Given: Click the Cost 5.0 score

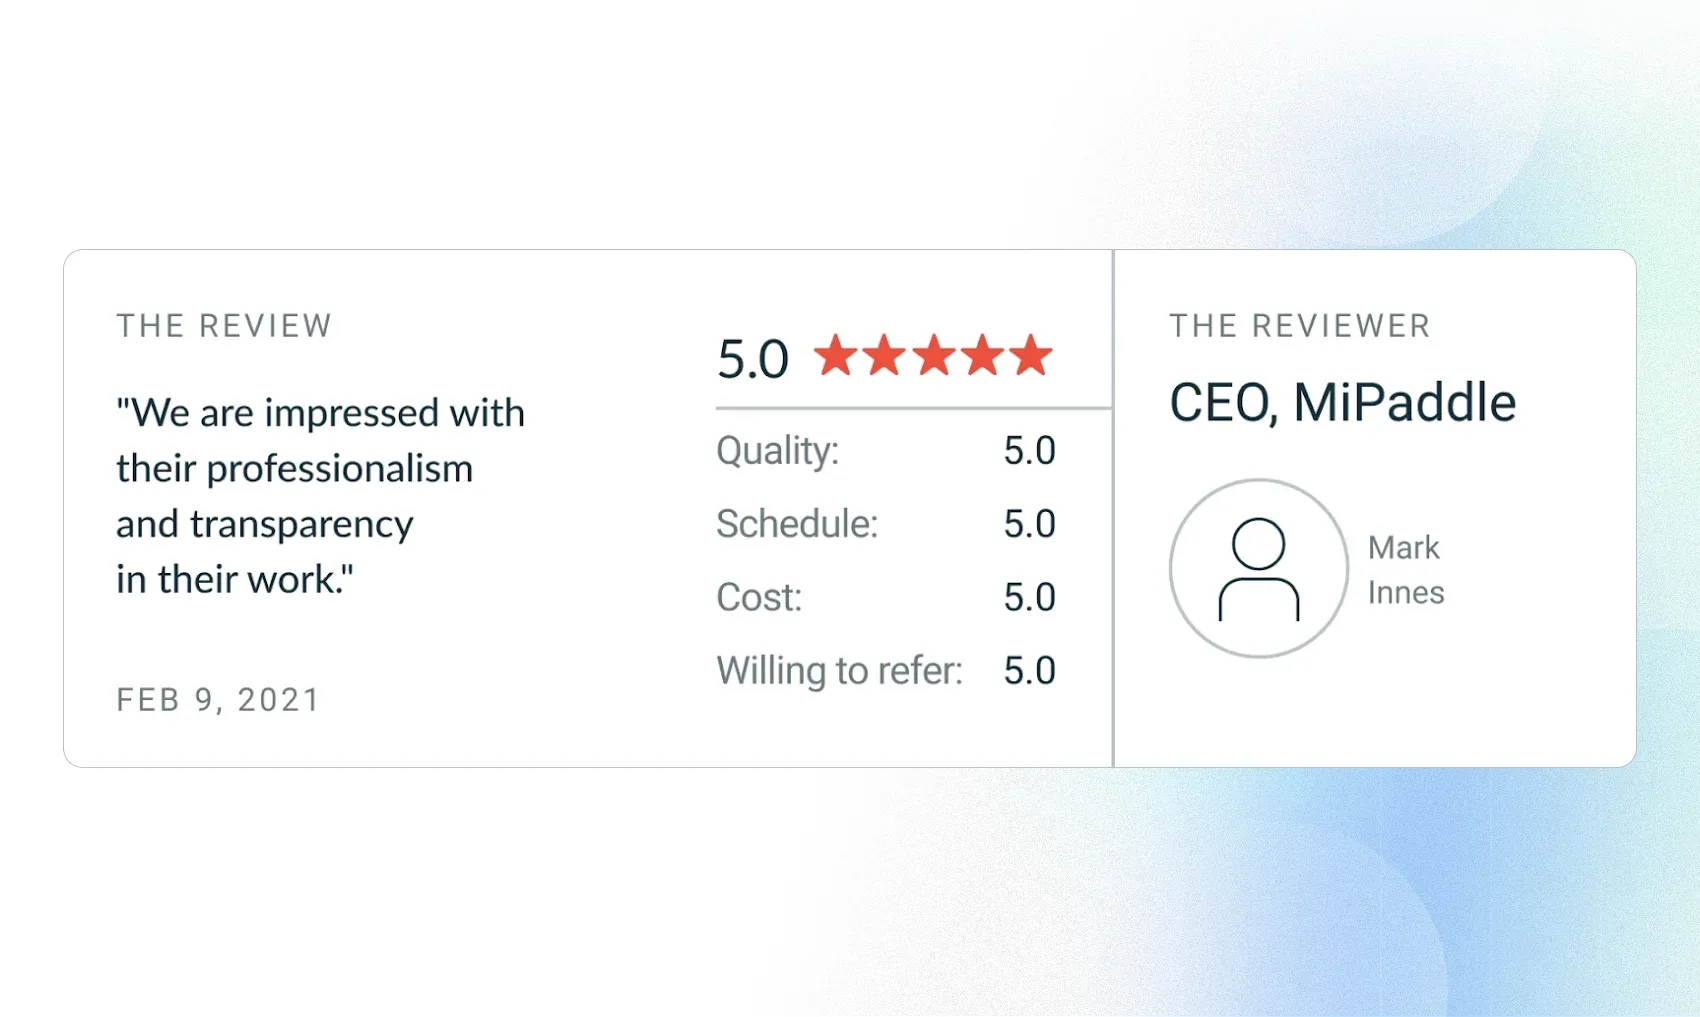Looking at the screenshot, I should point(1030,598).
